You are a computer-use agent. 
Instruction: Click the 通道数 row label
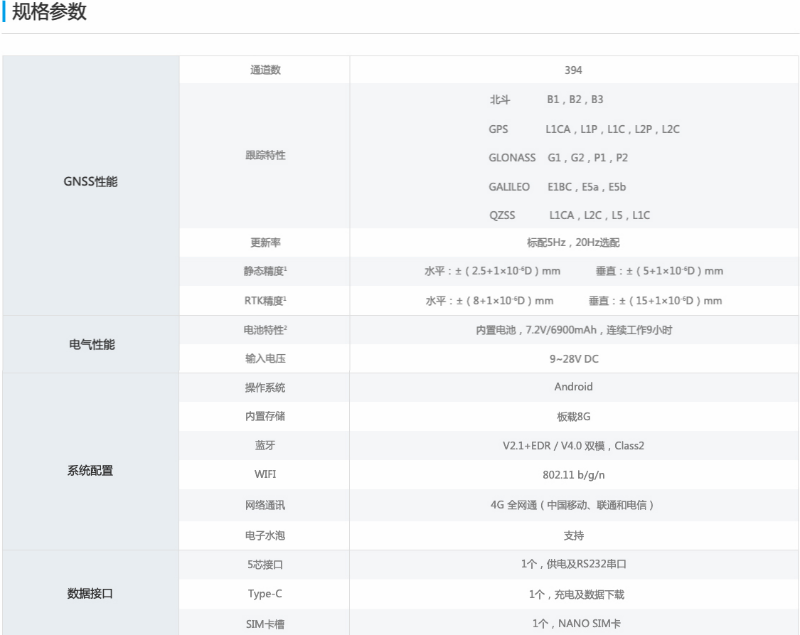point(265,70)
